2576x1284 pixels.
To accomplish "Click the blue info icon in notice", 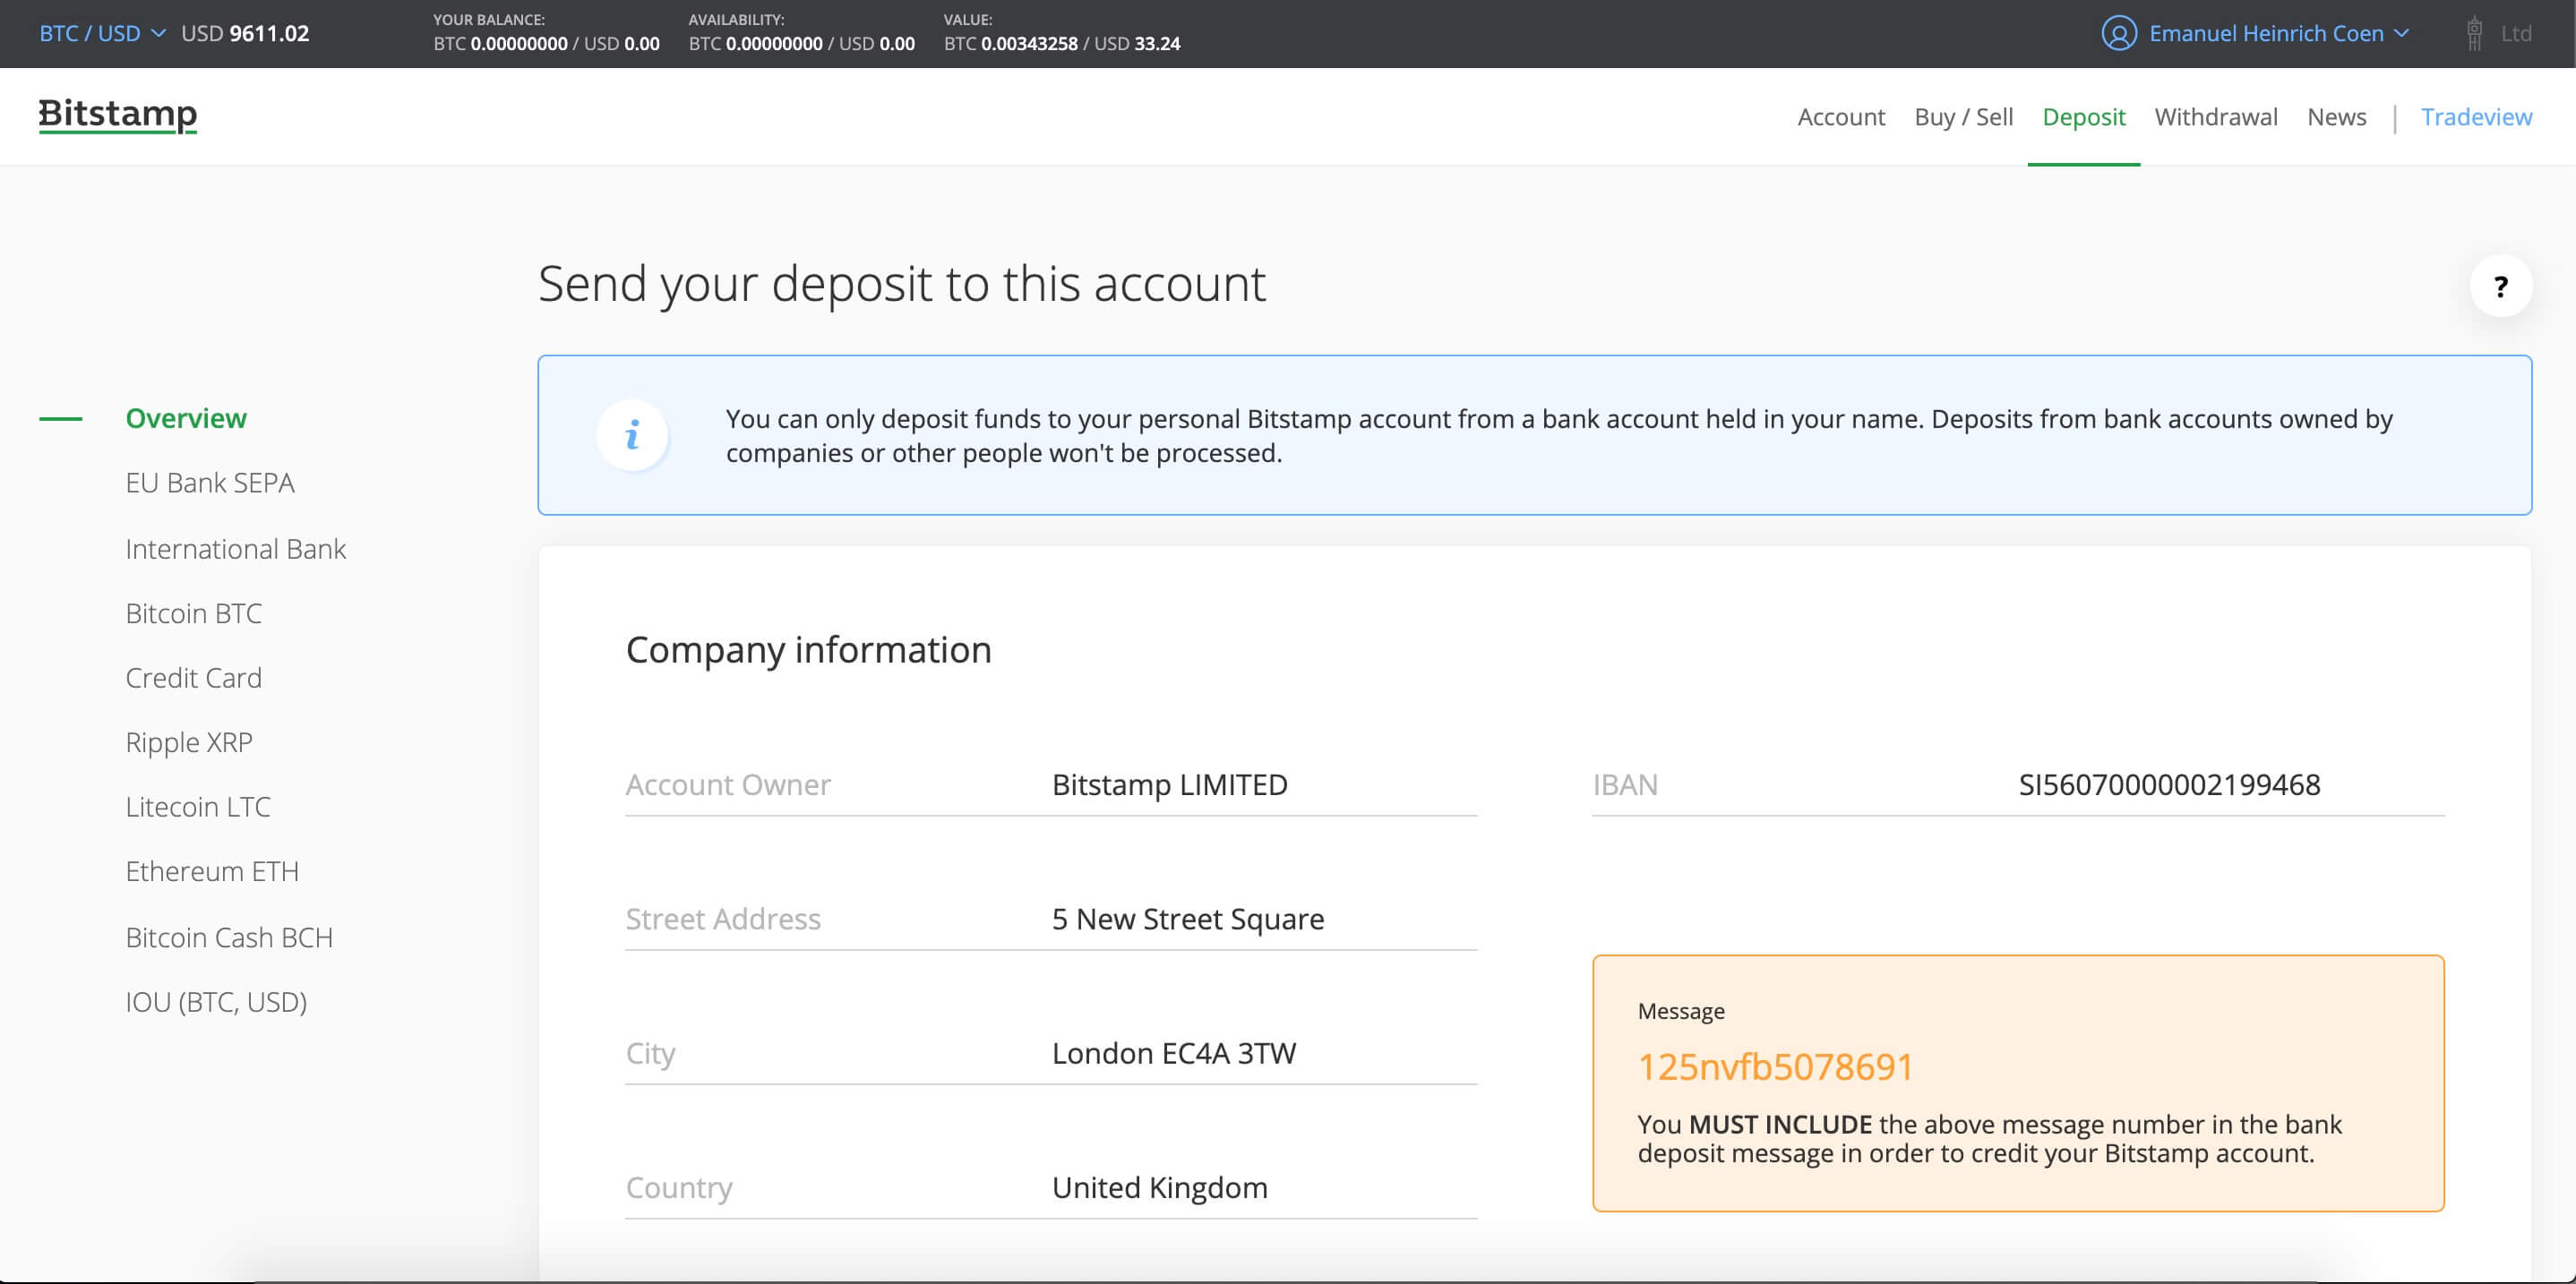I will coord(632,435).
